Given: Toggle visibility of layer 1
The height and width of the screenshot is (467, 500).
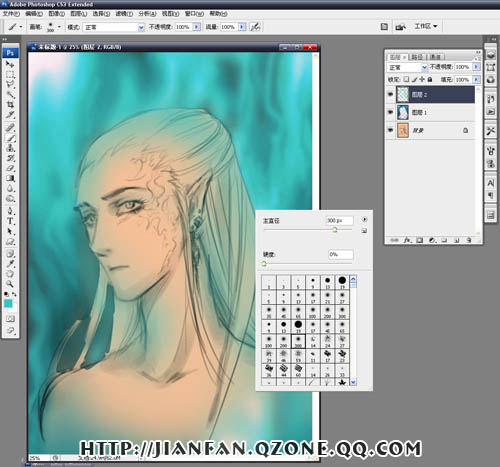Looking at the screenshot, I should point(390,112).
